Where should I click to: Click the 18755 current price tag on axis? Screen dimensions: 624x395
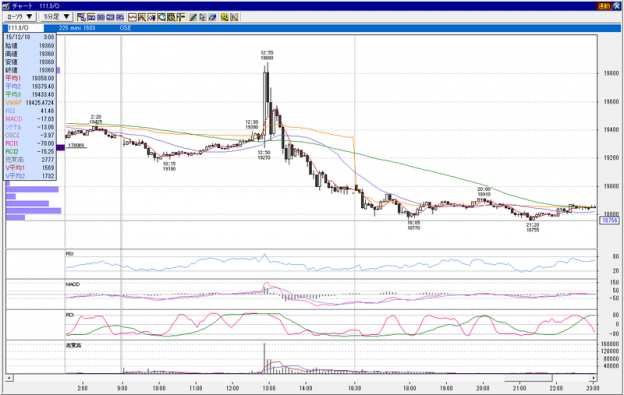pyautogui.click(x=610, y=220)
